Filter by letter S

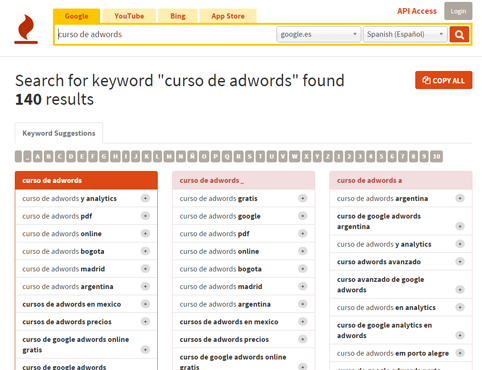[x=249, y=156]
